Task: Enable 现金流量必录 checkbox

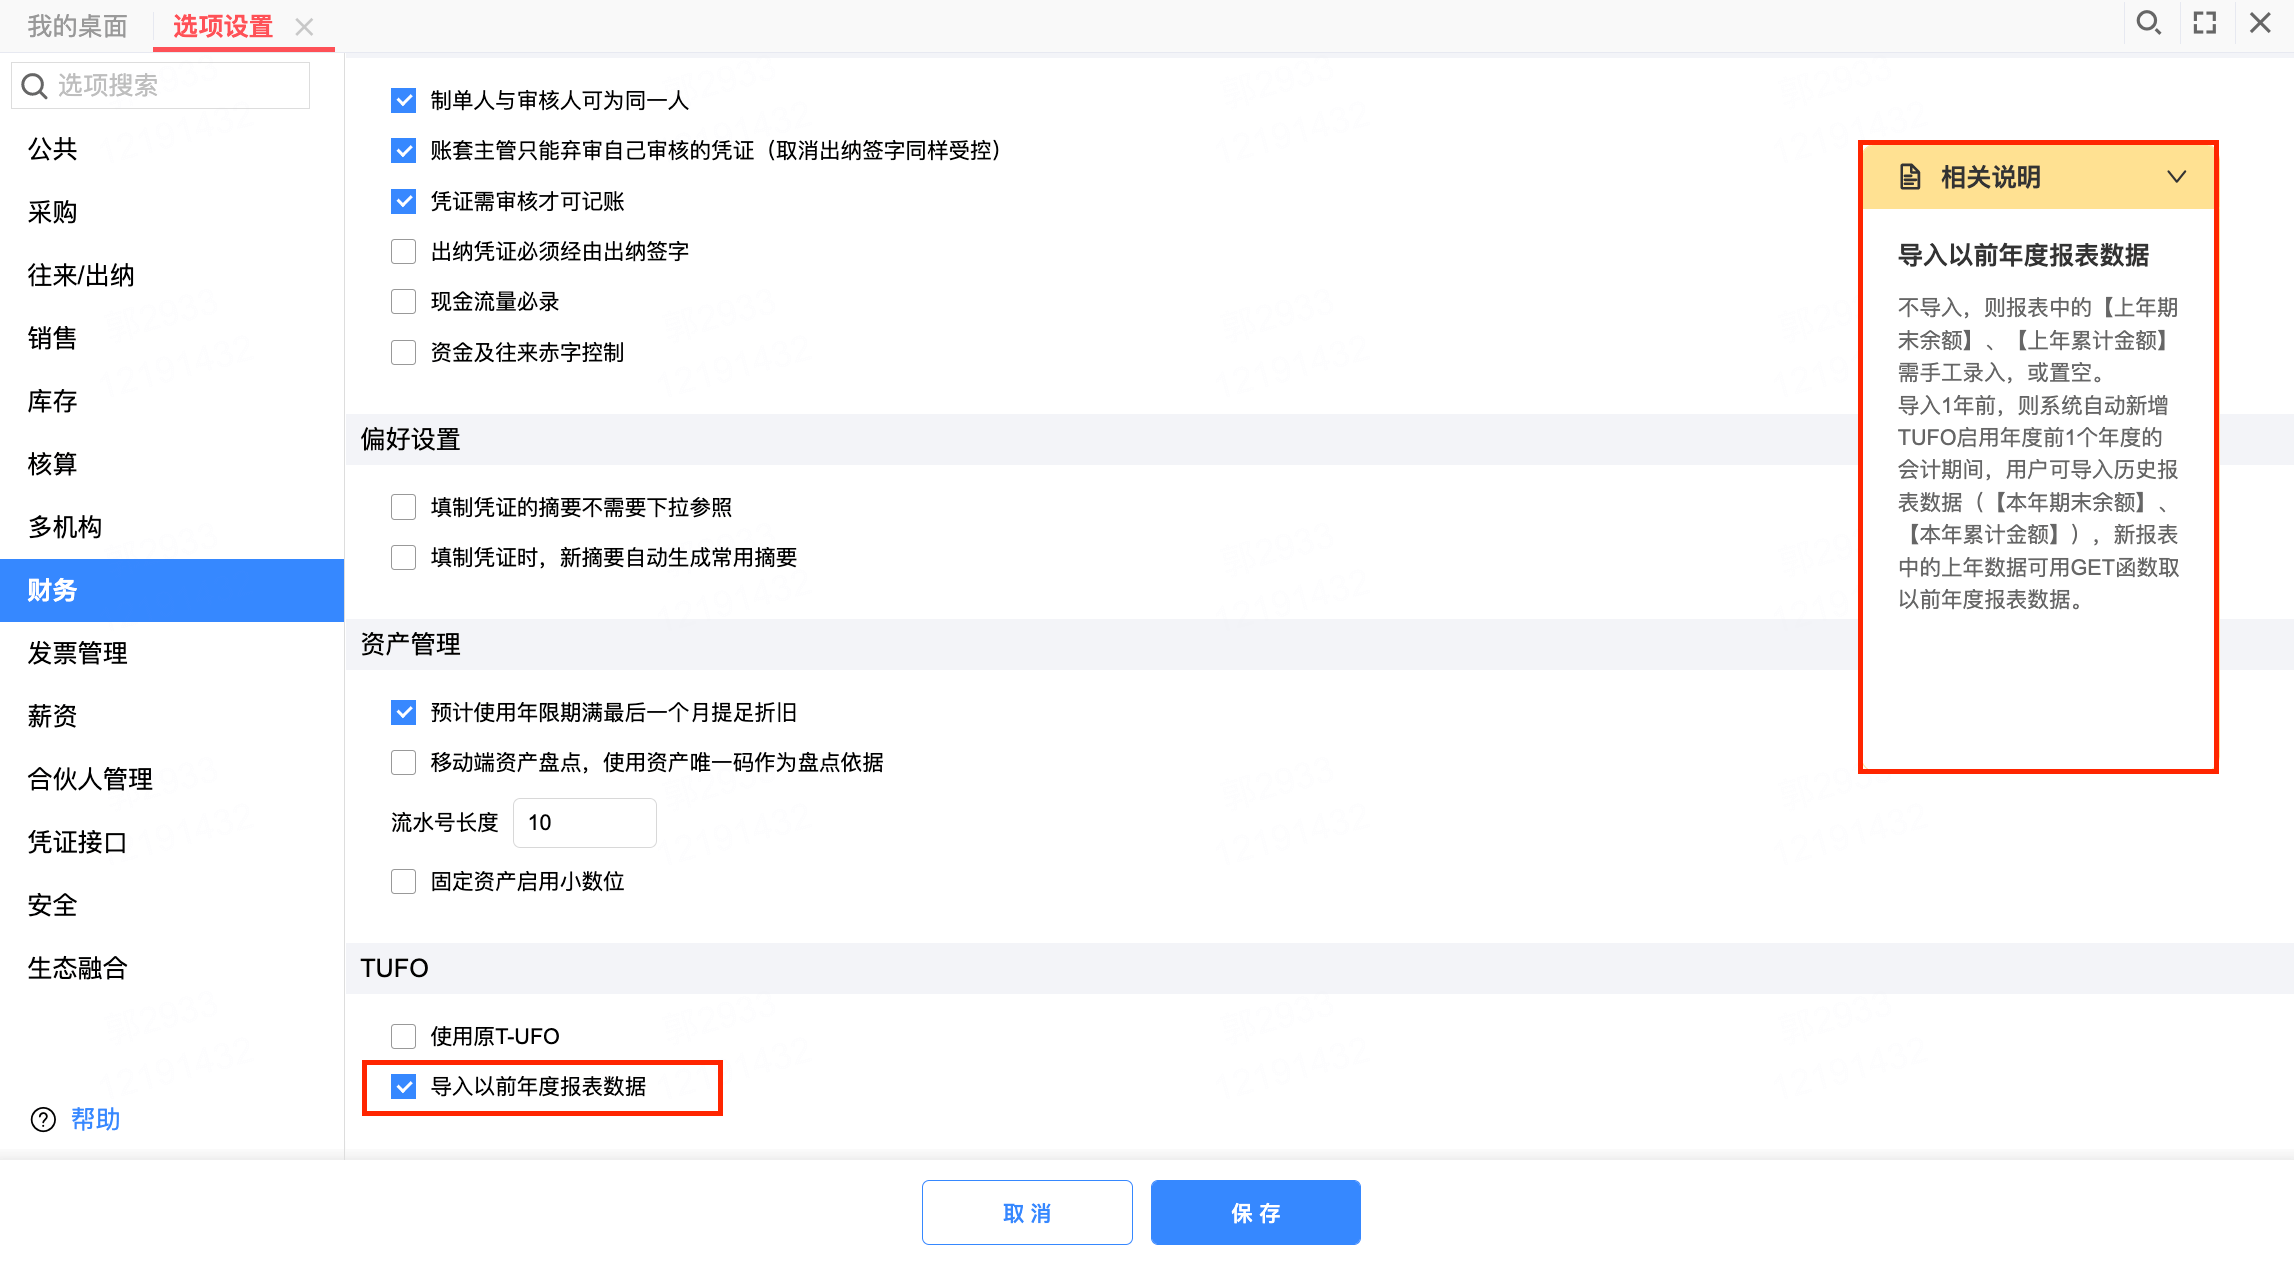Action: 403,301
